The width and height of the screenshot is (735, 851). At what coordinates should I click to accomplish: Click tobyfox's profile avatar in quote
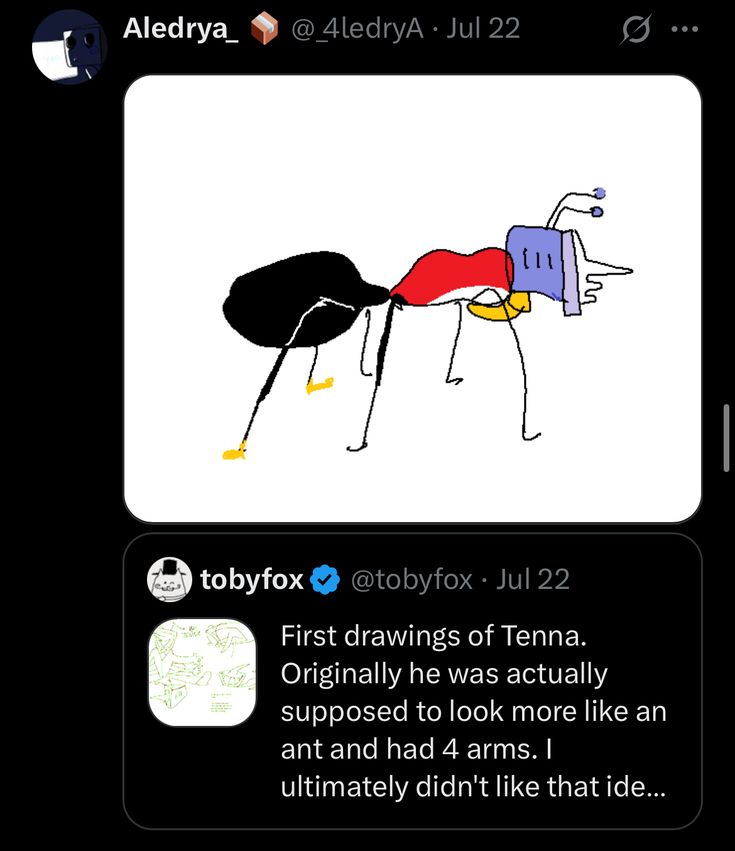tap(170, 580)
